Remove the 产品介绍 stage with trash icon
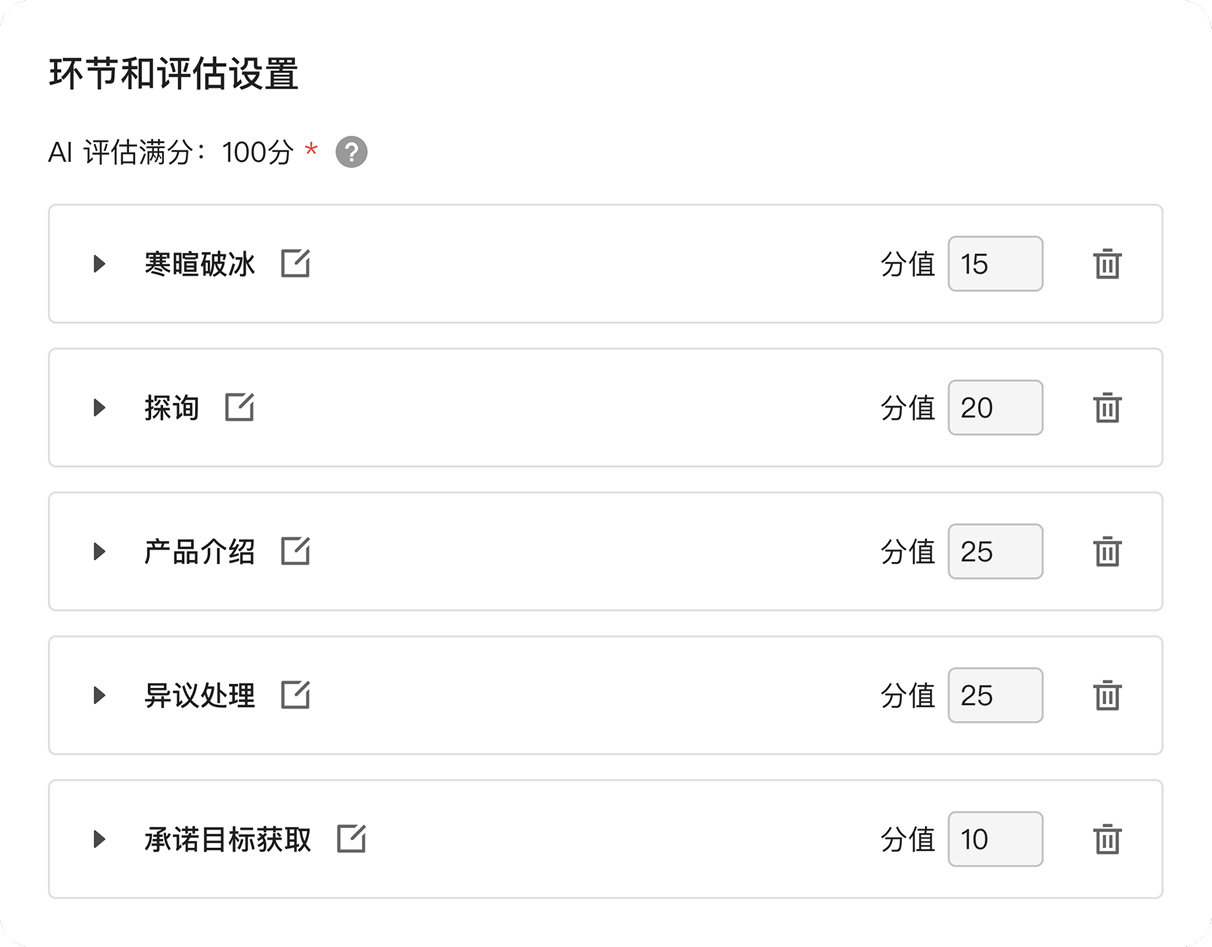Screen dimensions: 1212x947 tap(1107, 552)
